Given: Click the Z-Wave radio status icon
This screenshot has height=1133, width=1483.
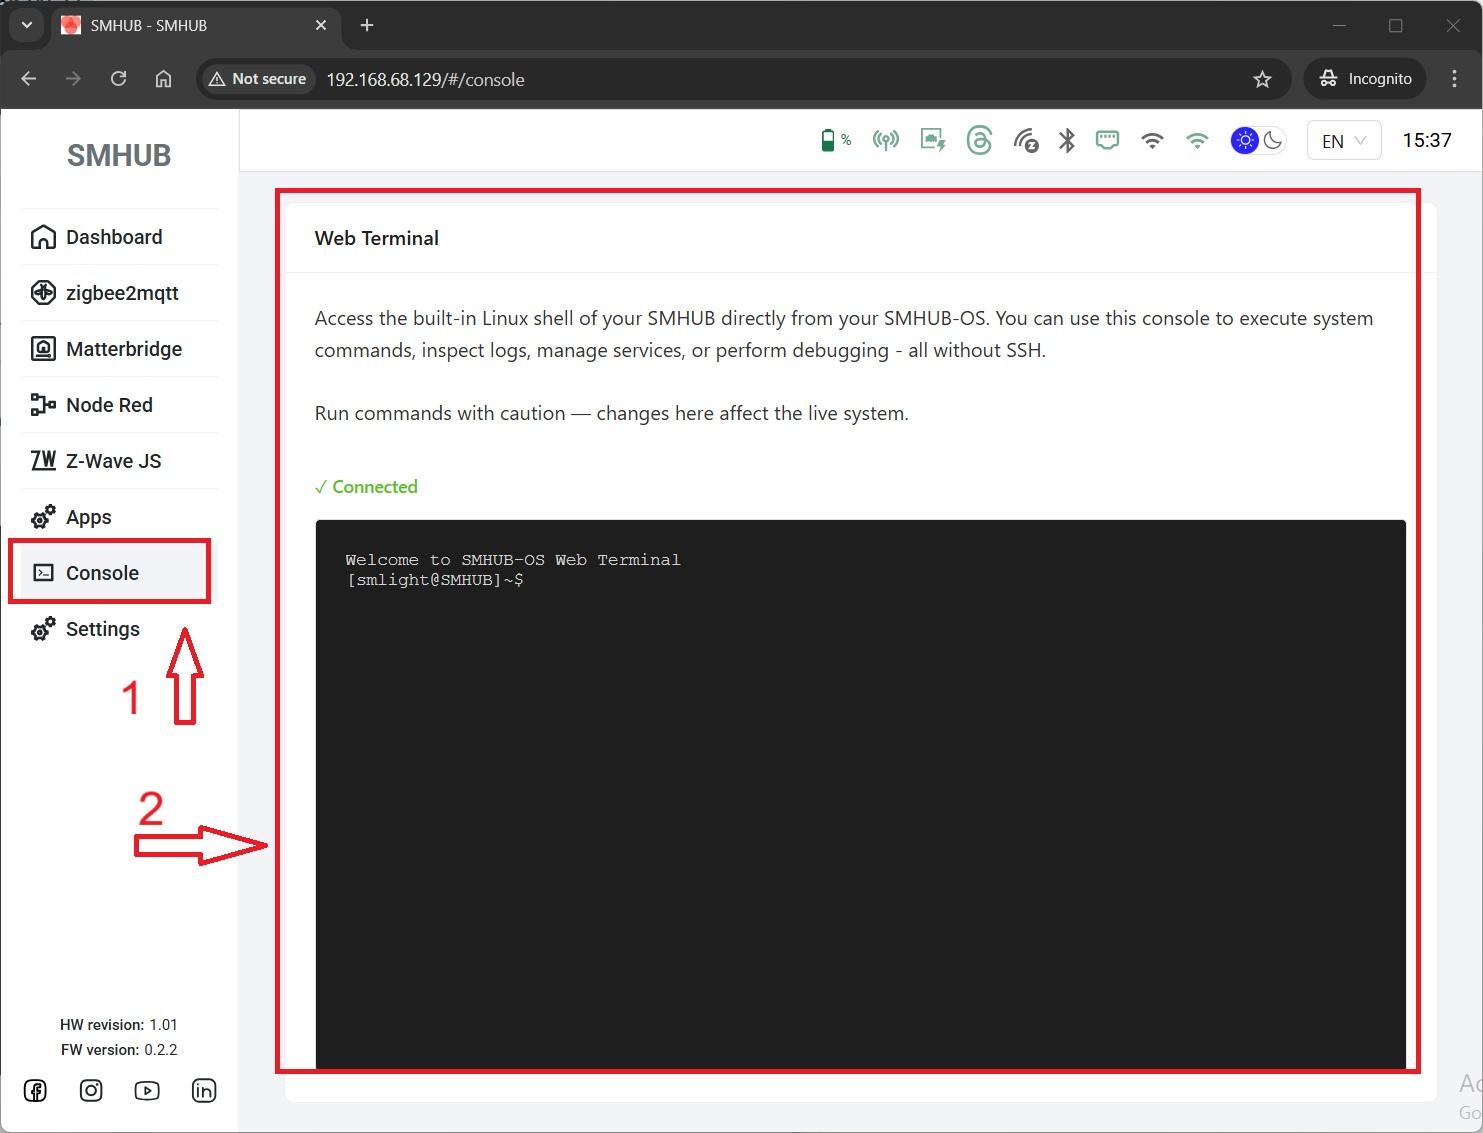Looking at the screenshot, I should [1025, 140].
